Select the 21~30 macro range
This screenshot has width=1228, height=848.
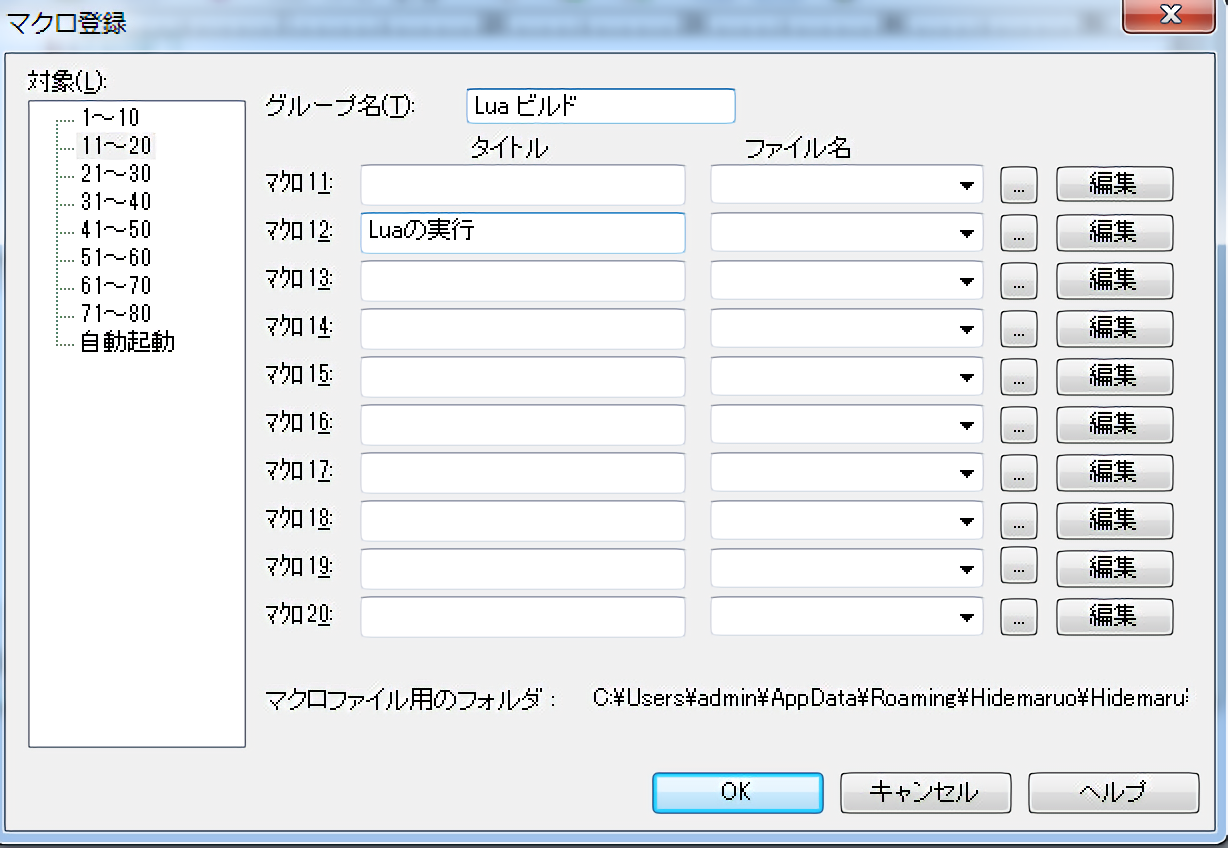[x=116, y=174]
